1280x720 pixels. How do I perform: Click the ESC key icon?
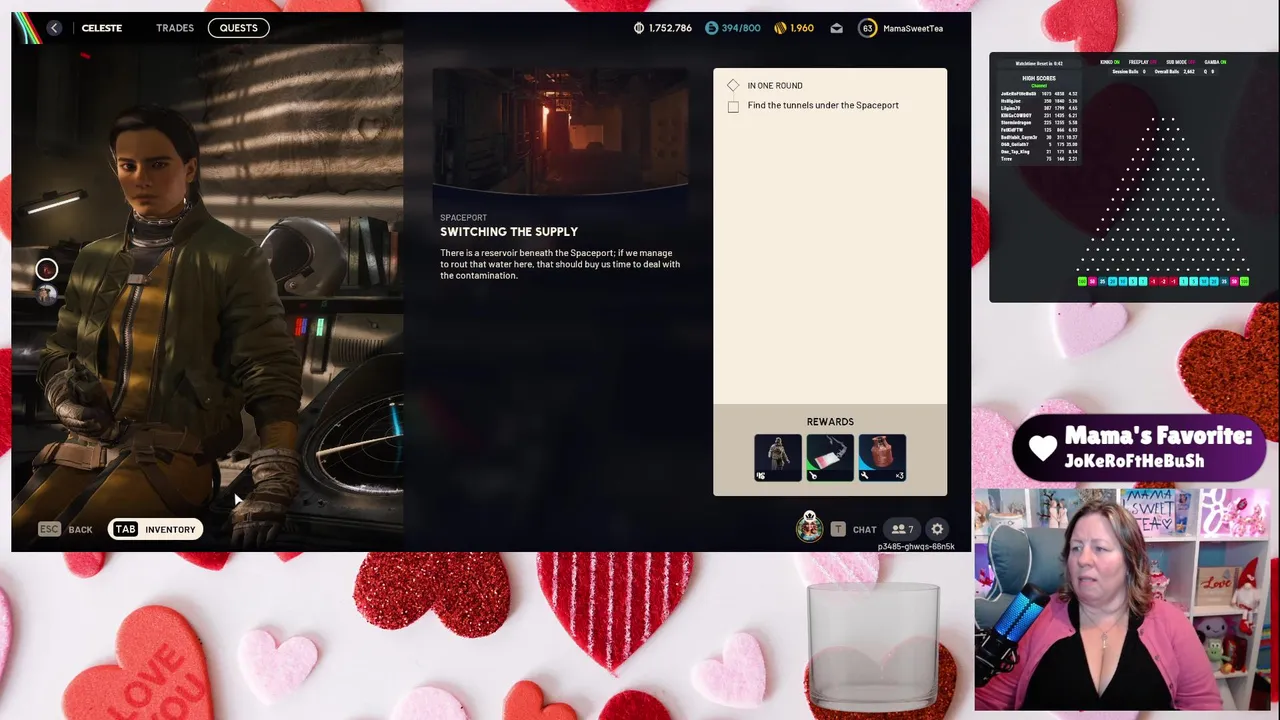tap(49, 529)
